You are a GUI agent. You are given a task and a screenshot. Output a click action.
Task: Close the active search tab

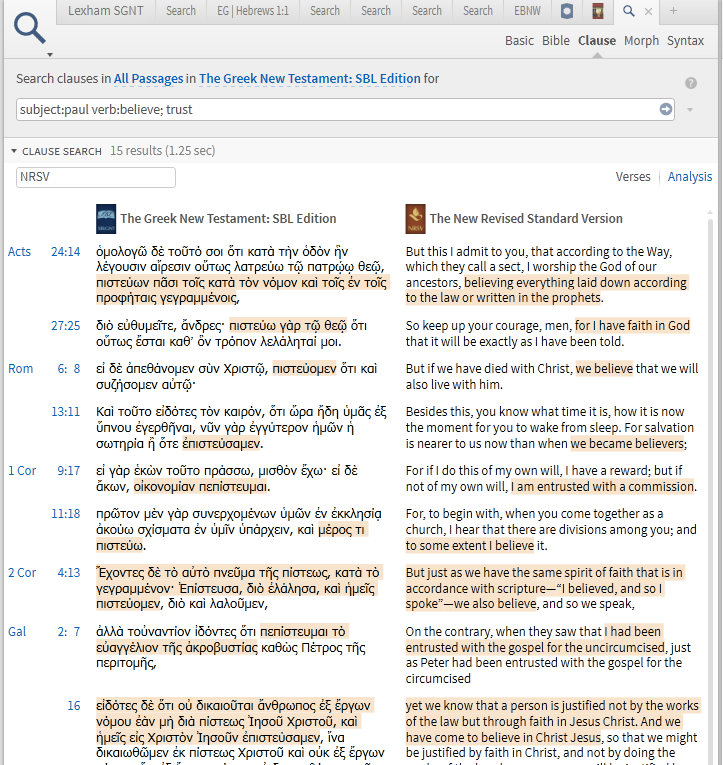tap(648, 12)
